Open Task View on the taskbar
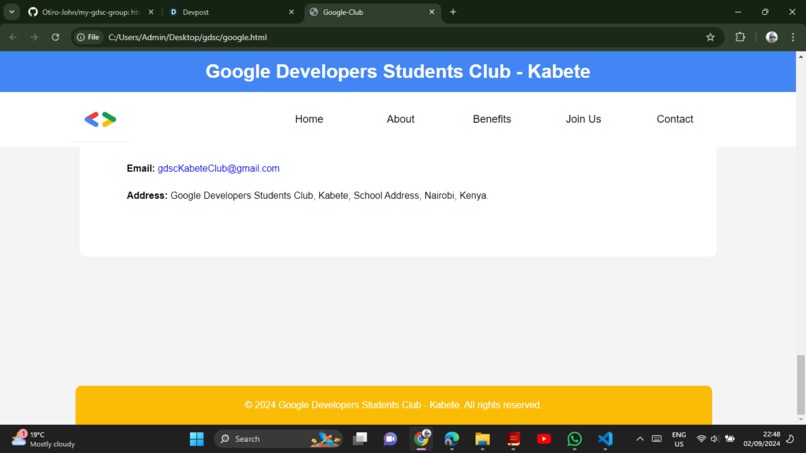Viewport: 806px width, 453px height. (x=360, y=439)
